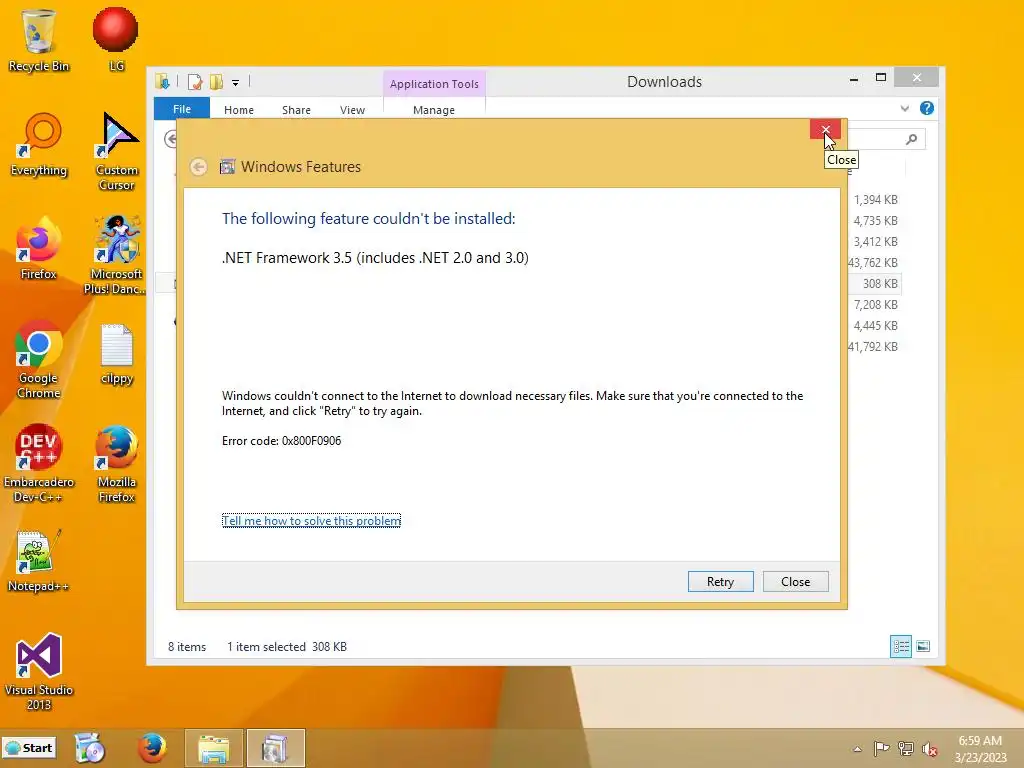The image size is (1024, 768).
Task: Click Error code 0x800F0906 text
Action: pyautogui.click(x=281, y=441)
